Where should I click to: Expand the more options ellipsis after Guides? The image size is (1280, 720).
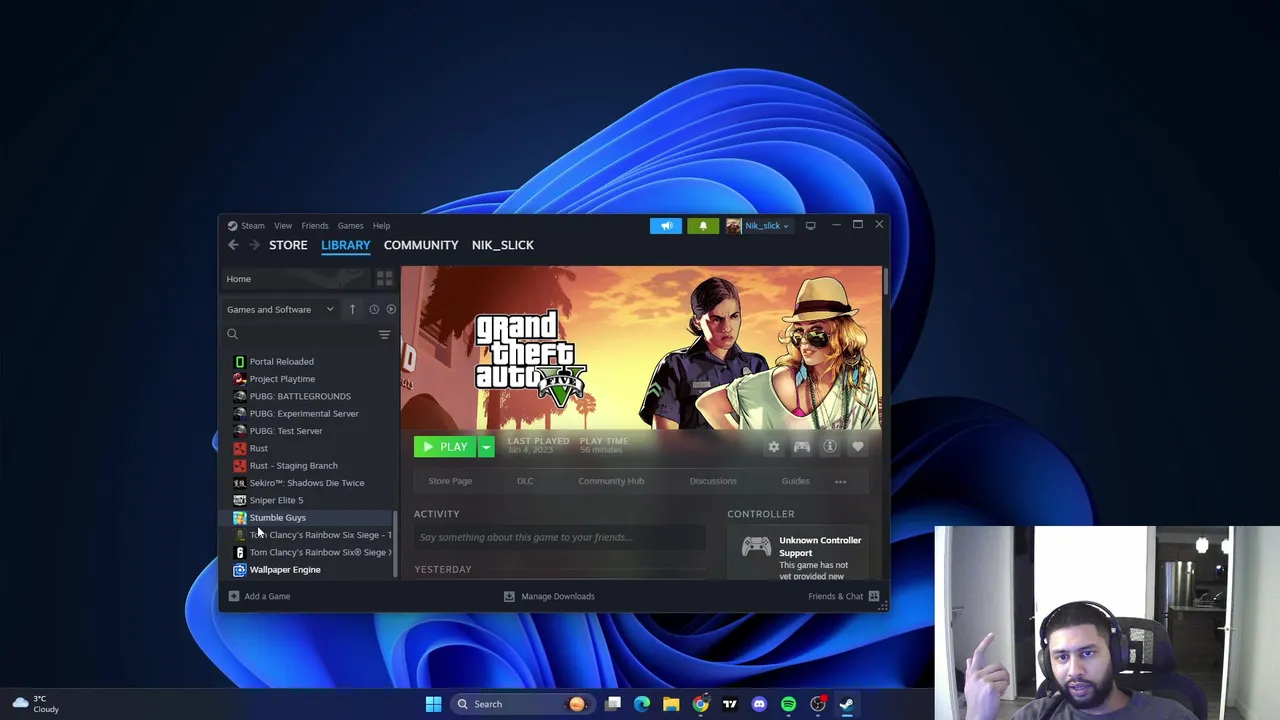(x=840, y=481)
